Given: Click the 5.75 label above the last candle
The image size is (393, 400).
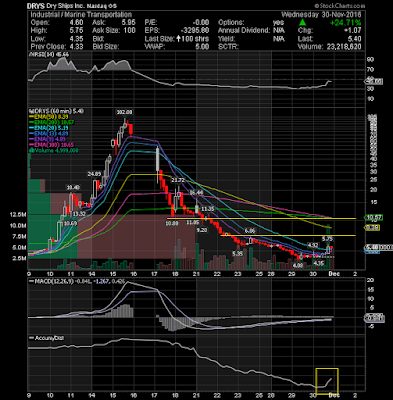Looking at the screenshot, I should pos(328,239).
